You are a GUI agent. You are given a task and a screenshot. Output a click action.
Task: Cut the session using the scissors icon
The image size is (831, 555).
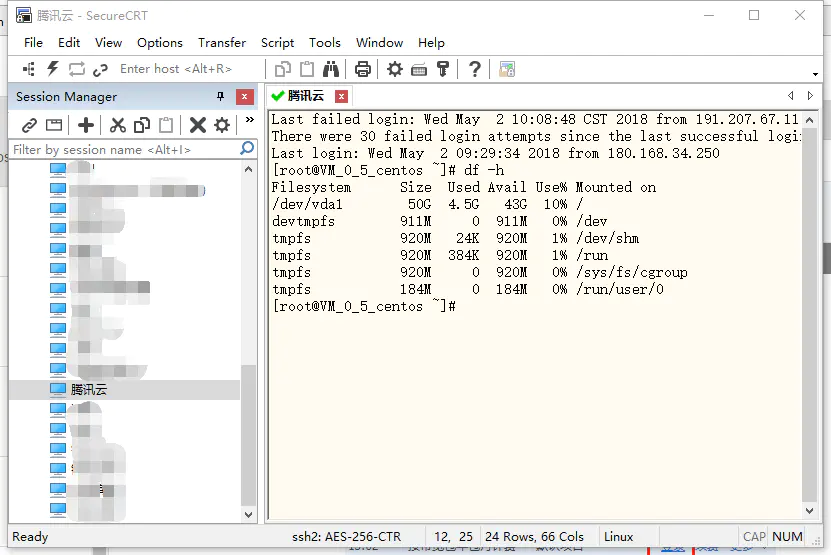(117, 125)
